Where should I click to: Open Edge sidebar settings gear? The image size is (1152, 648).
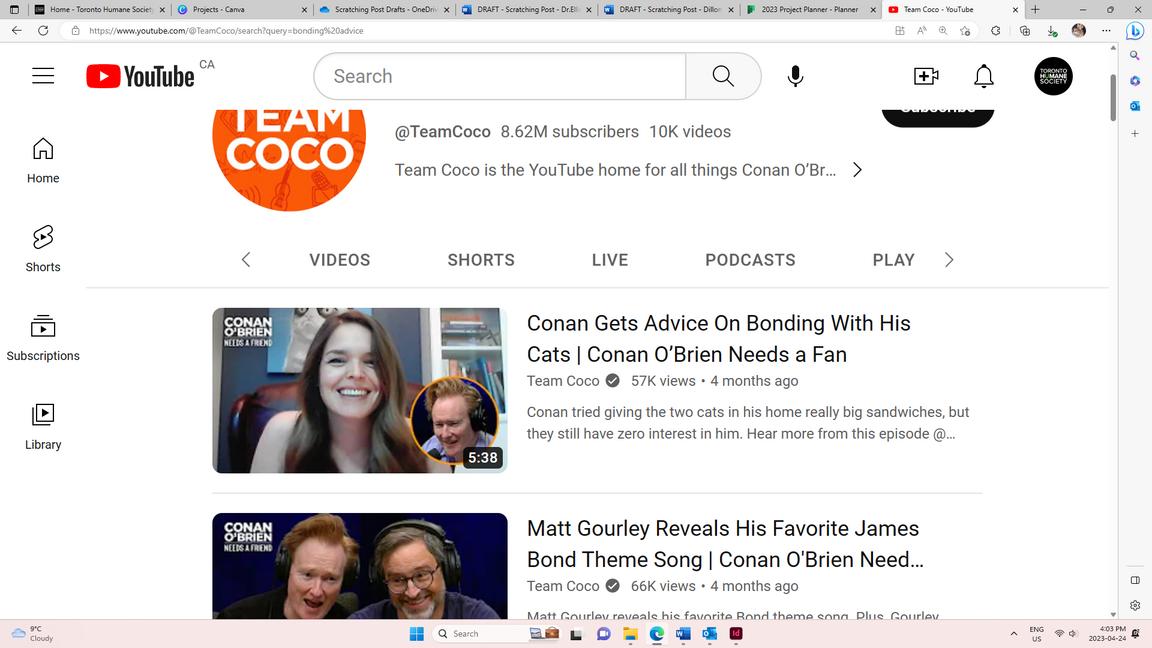[x=1135, y=605]
